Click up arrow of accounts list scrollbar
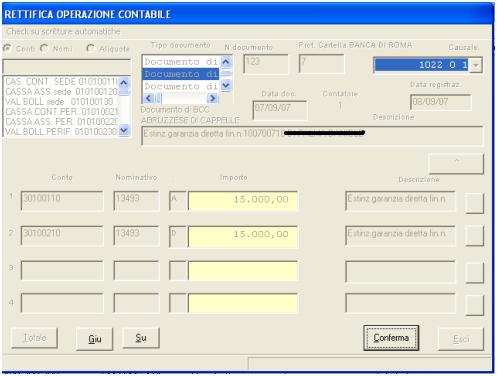497x376 pixels. click(124, 82)
